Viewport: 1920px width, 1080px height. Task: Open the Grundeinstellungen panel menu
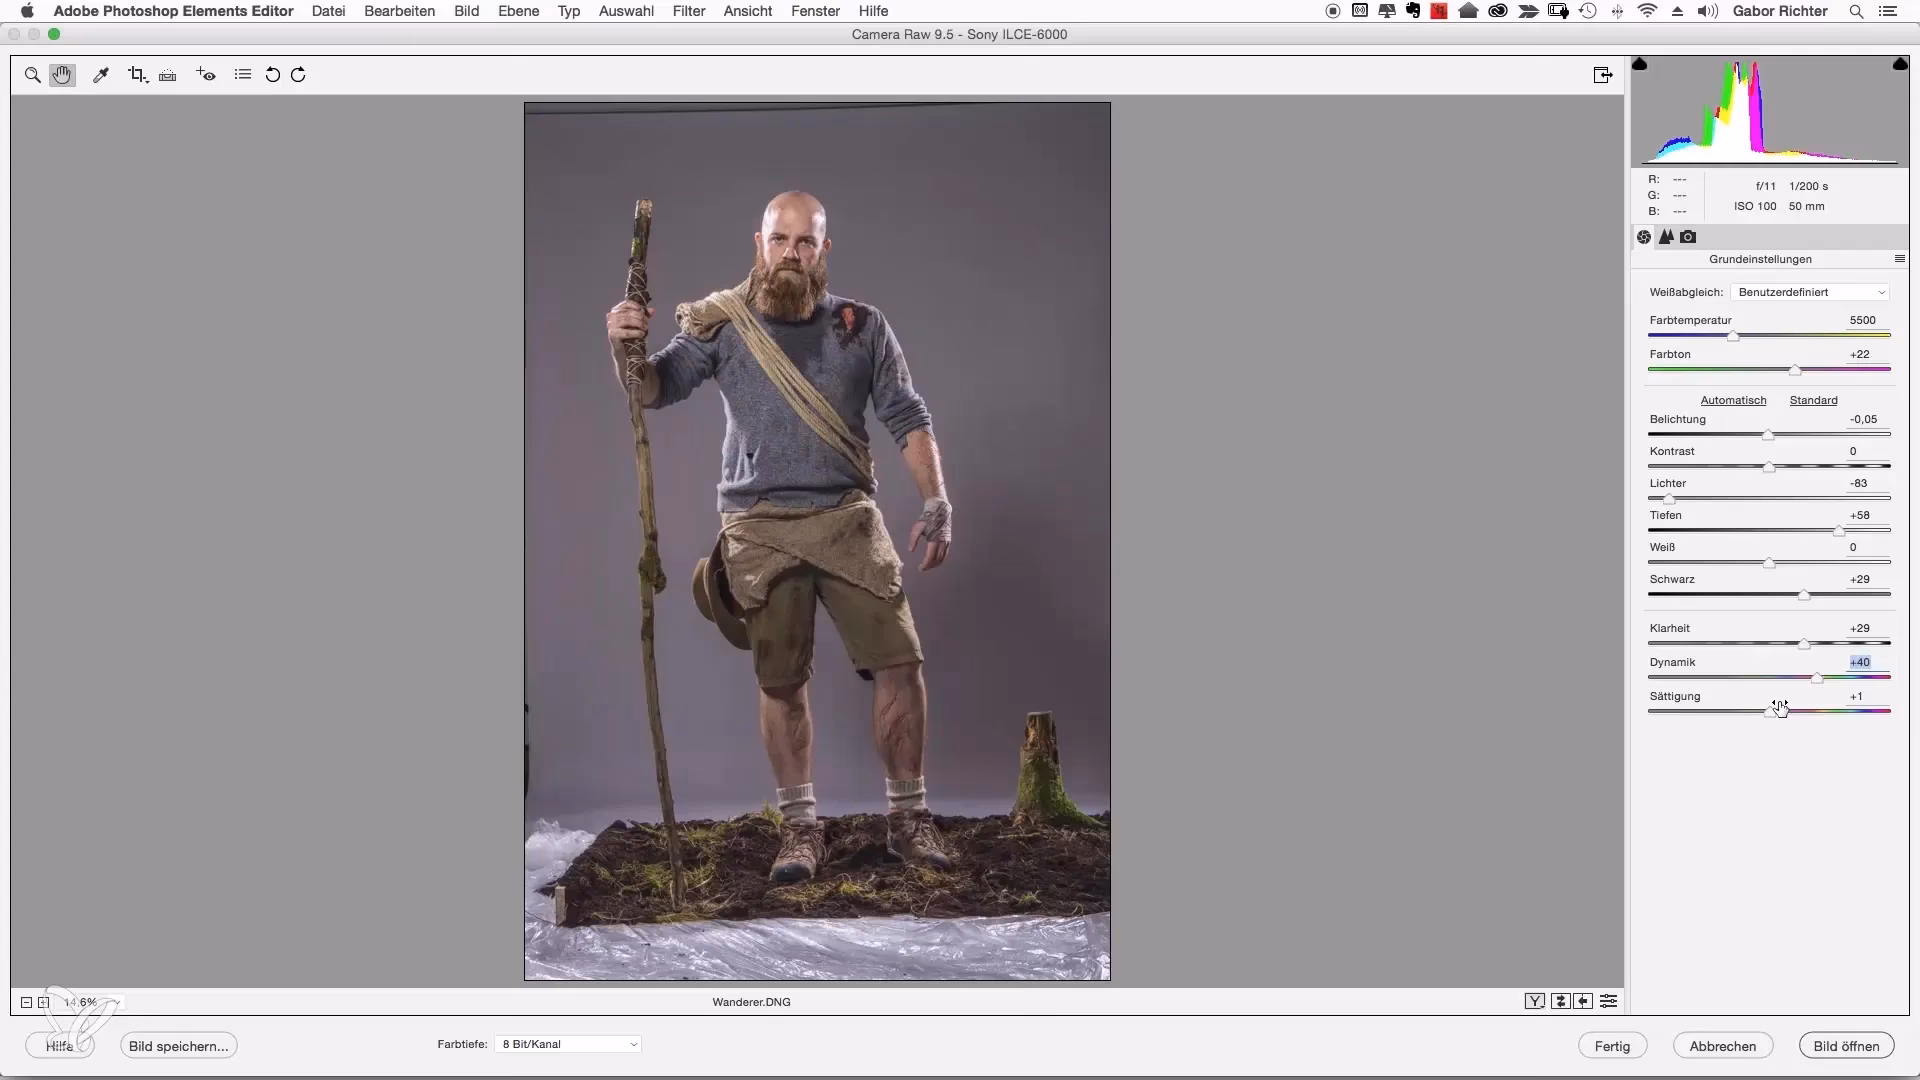point(1900,258)
